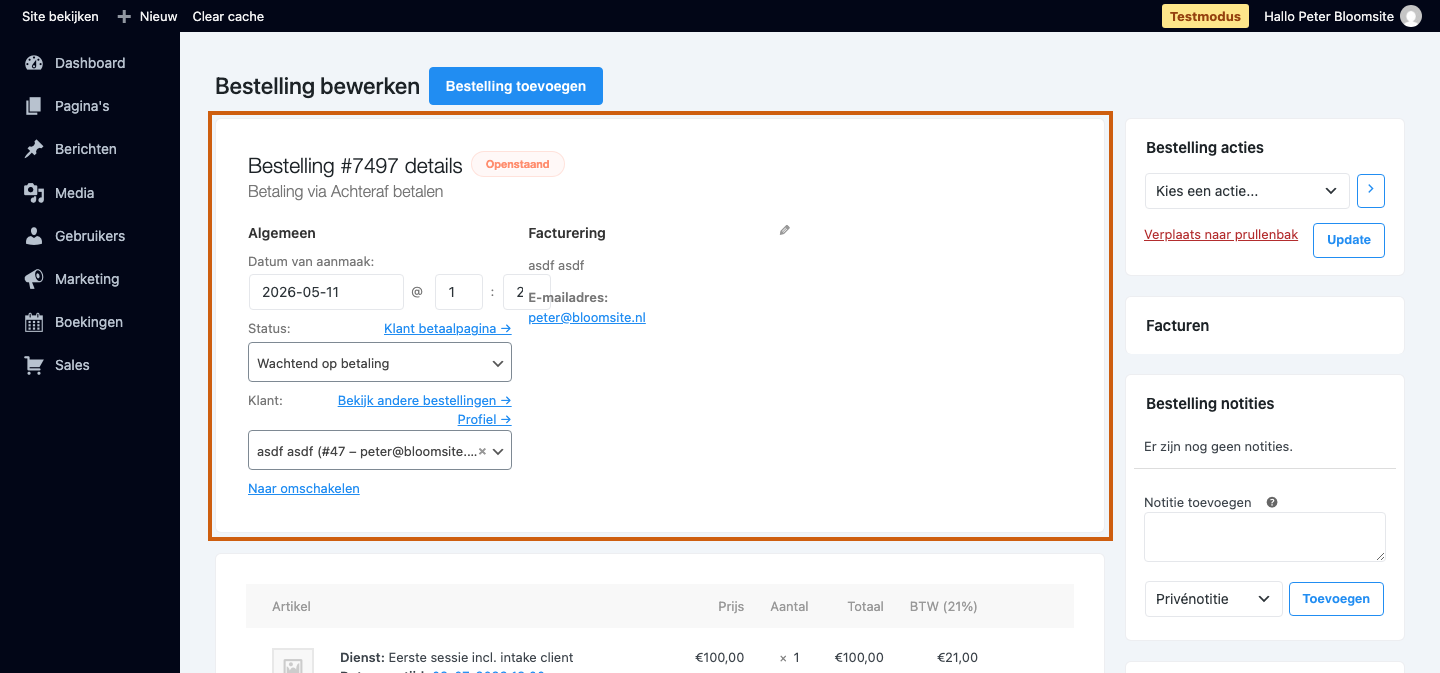Click Clear cache in admin bar
The width and height of the screenshot is (1440, 673).
228,16
